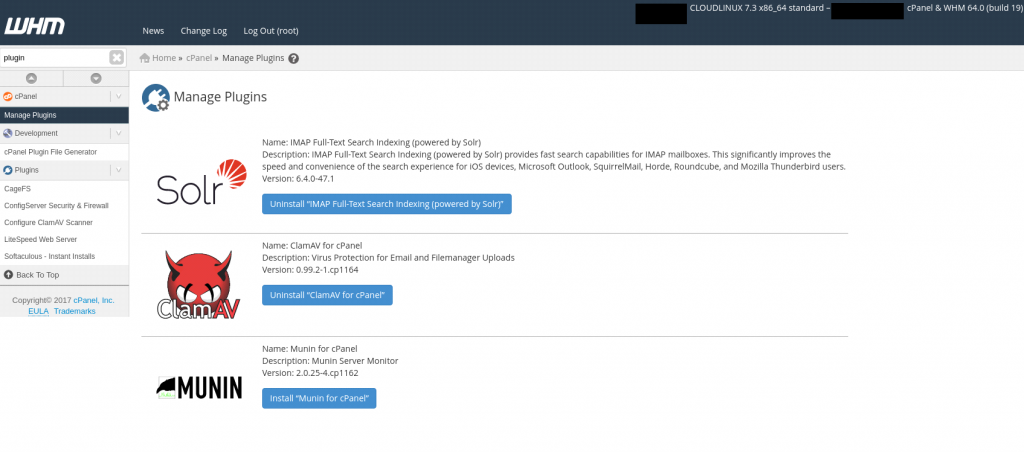Expand all sidebar sections with down arrow
This screenshot has height=452, width=1024.
pos(96,78)
